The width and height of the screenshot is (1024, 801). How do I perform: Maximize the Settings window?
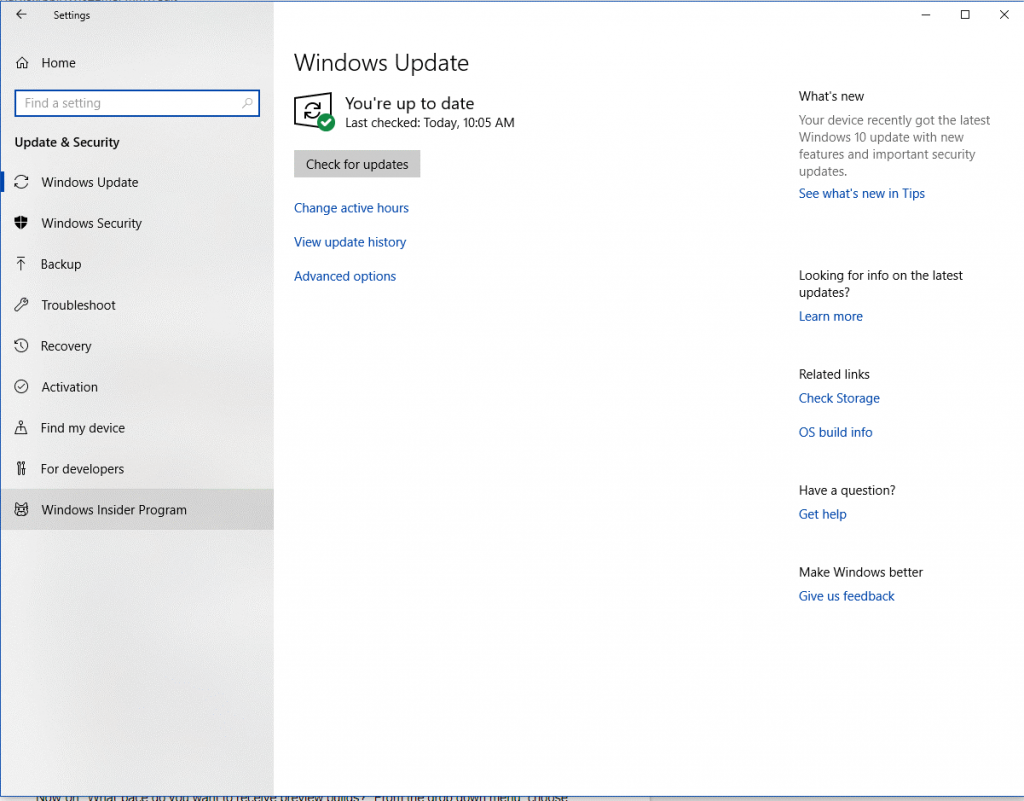(965, 14)
